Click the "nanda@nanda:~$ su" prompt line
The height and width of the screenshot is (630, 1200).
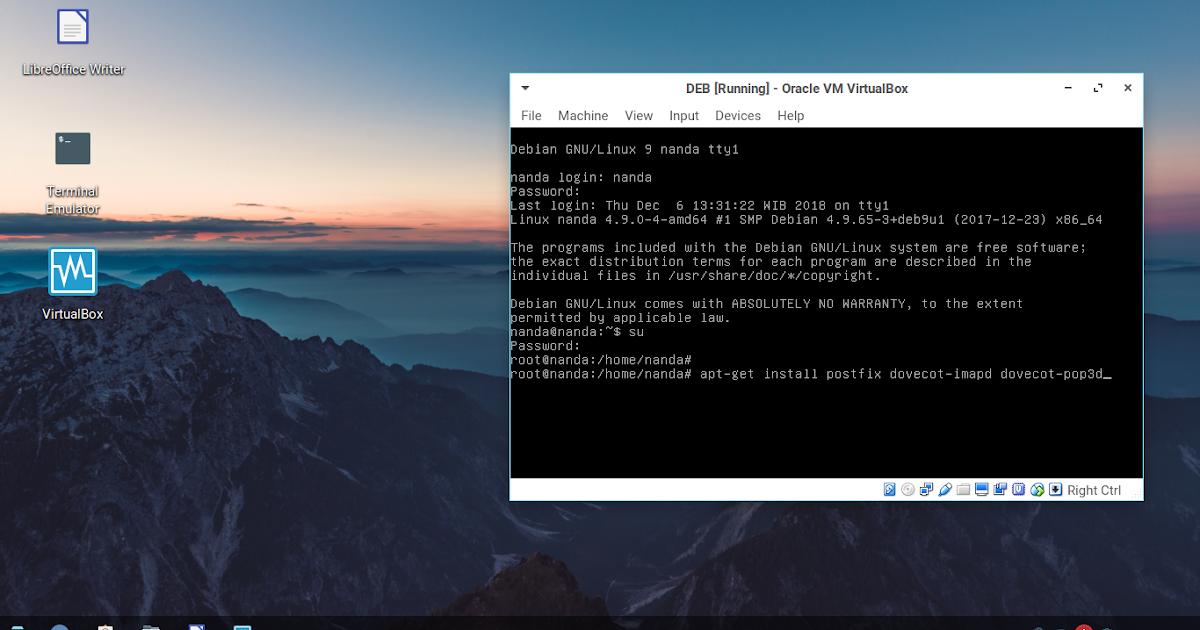577,331
